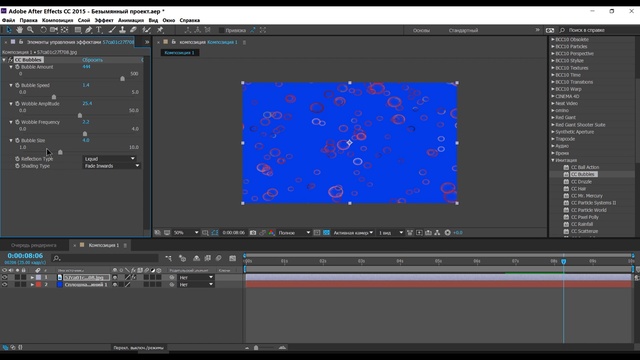Viewport: 640px width, 360px height.
Task: Open the 1 вид layout dropdown
Action: [x=391, y=233]
